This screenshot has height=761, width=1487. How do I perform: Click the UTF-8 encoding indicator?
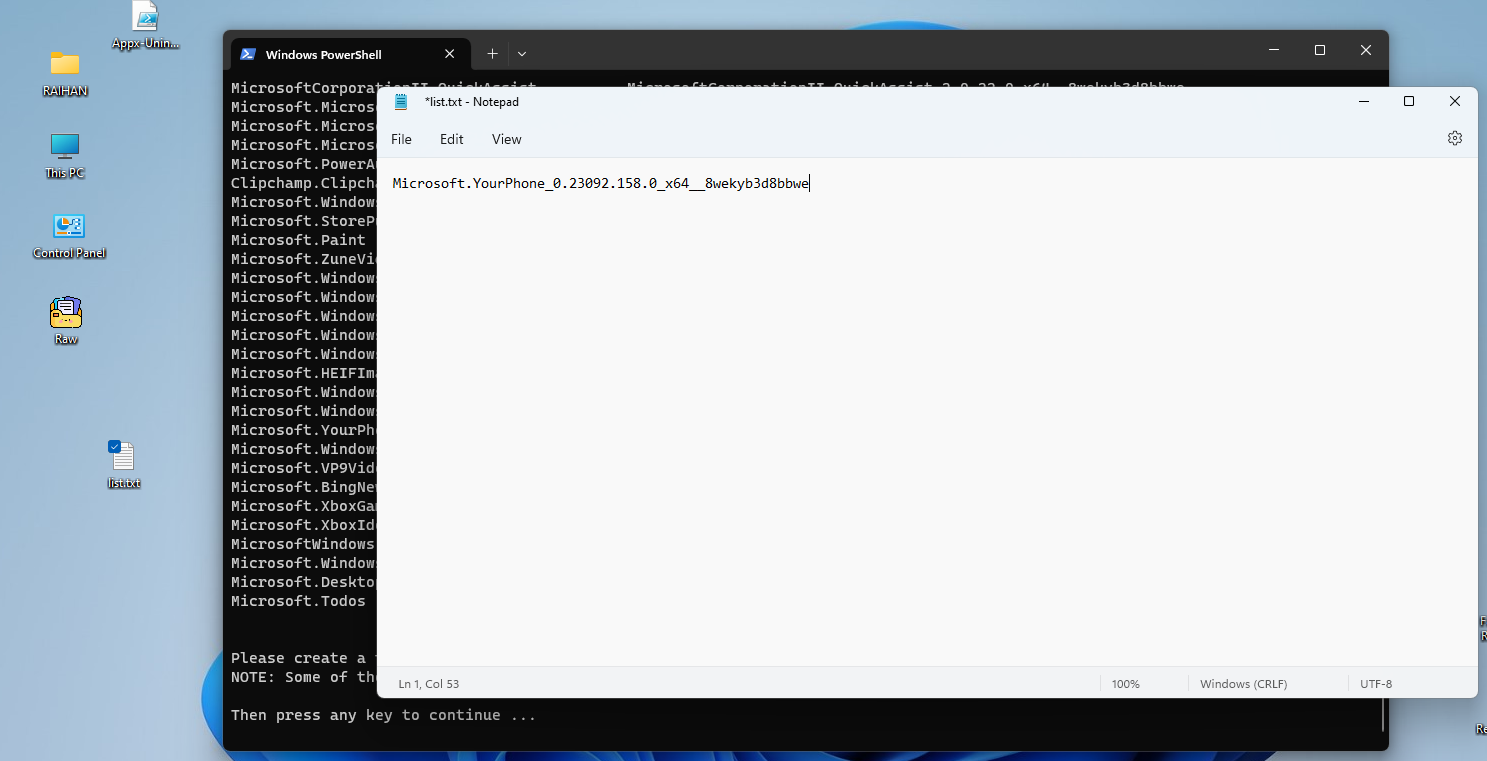(x=1376, y=684)
